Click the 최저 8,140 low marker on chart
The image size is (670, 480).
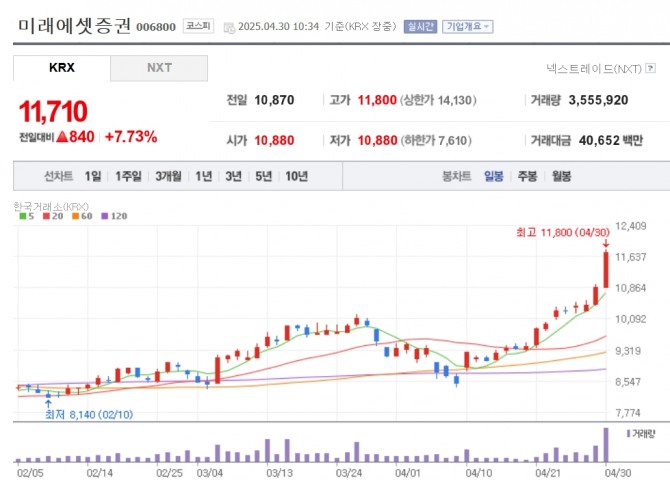[87, 414]
